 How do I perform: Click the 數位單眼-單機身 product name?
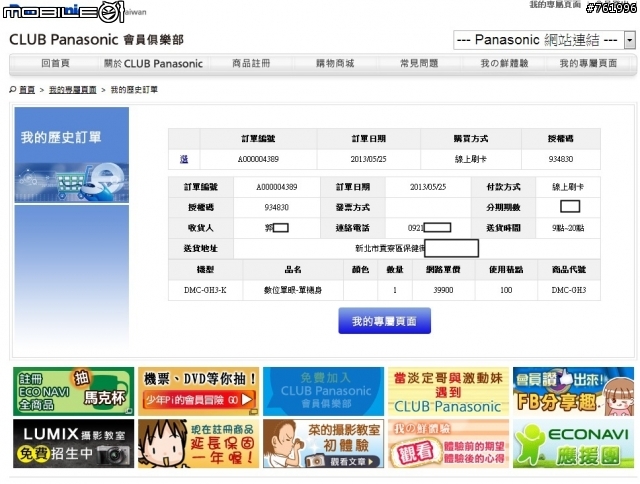coord(293,290)
